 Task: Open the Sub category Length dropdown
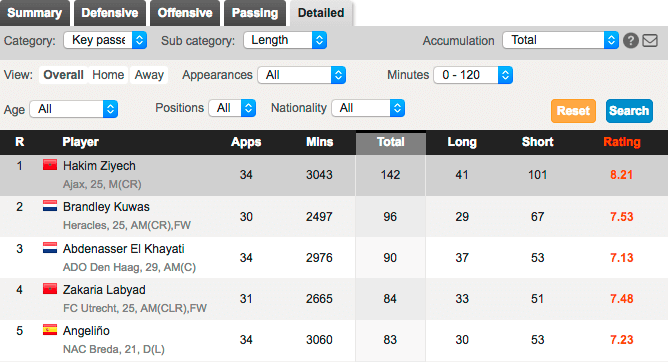[285, 40]
